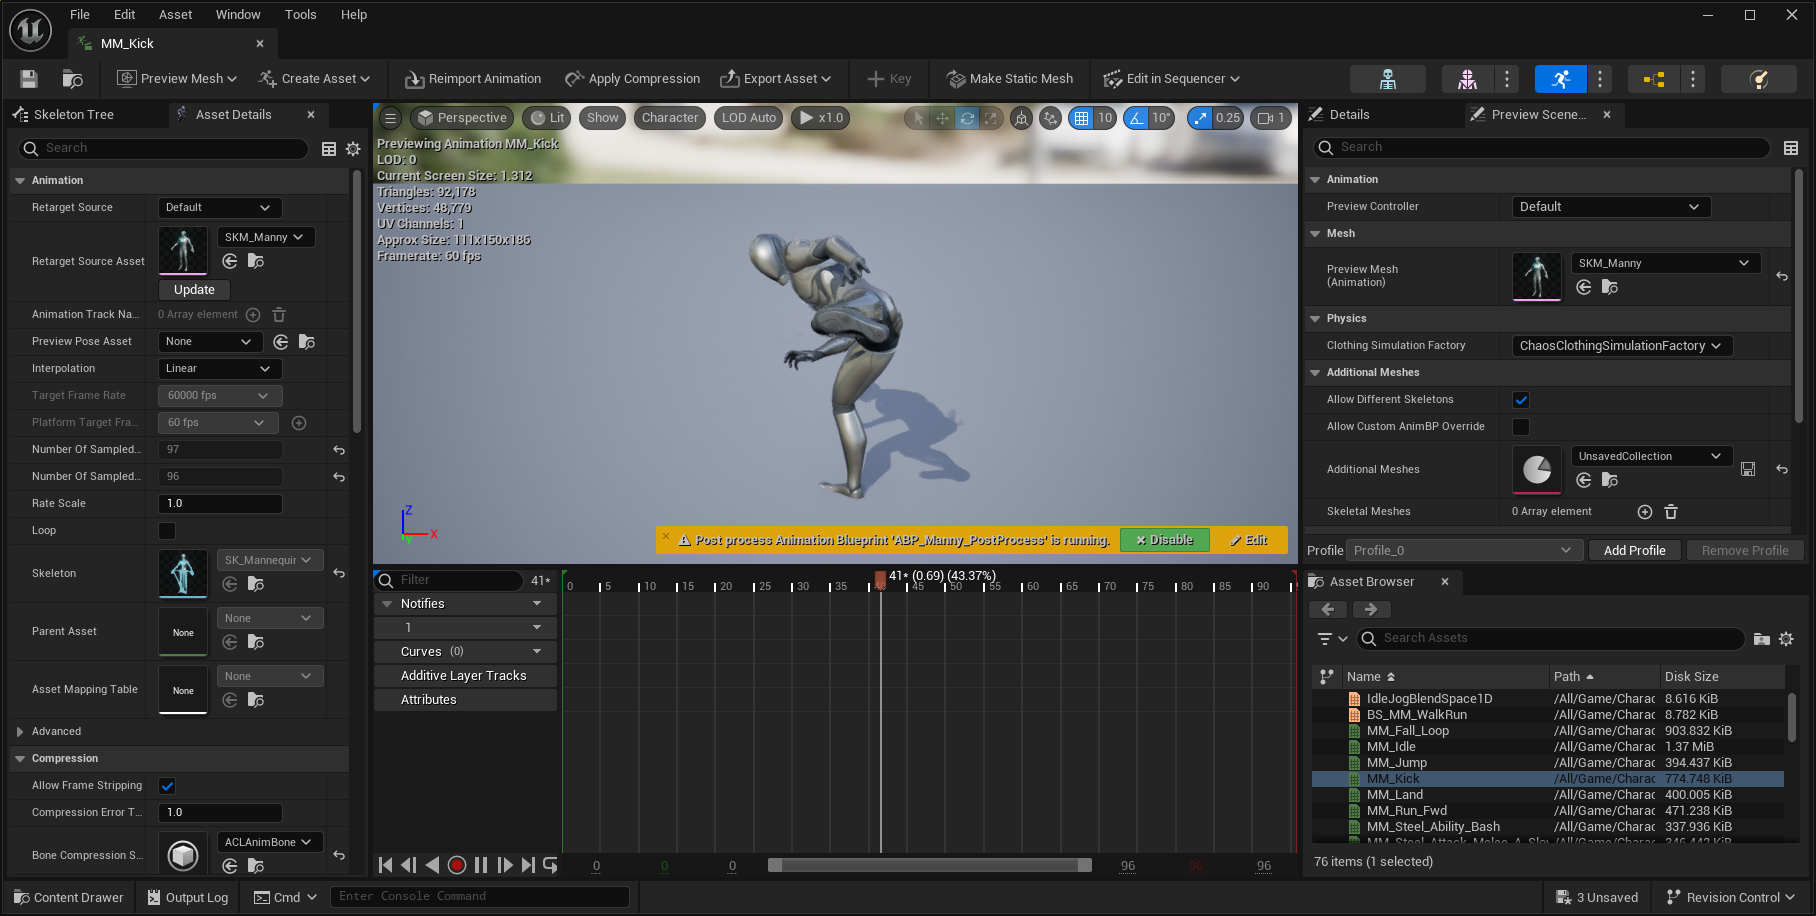Activate the translate gizmo in viewport

tap(942, 118)
